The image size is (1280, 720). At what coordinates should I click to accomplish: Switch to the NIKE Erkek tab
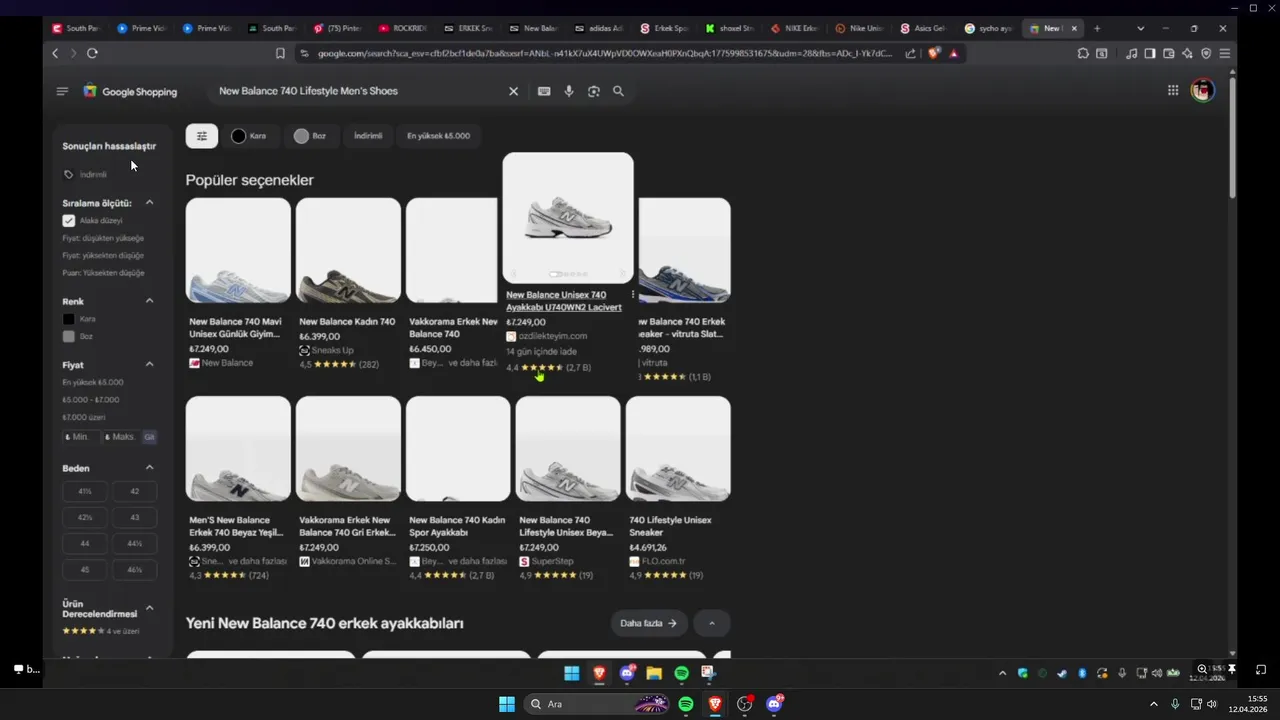point(794,28)
